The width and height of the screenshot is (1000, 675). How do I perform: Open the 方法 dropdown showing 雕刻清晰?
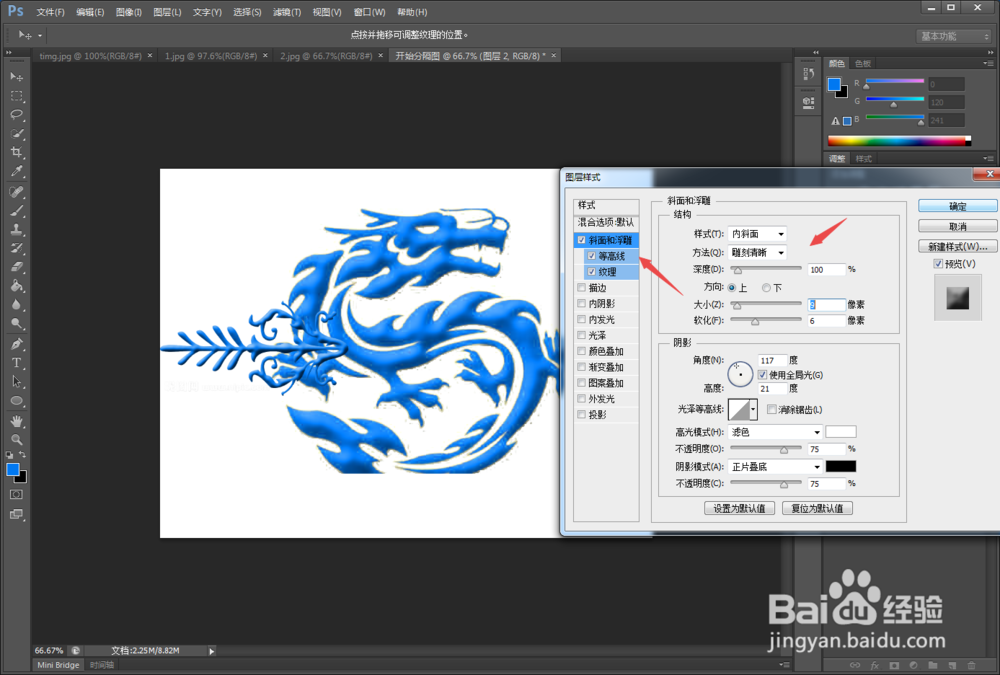click(757, 251)
